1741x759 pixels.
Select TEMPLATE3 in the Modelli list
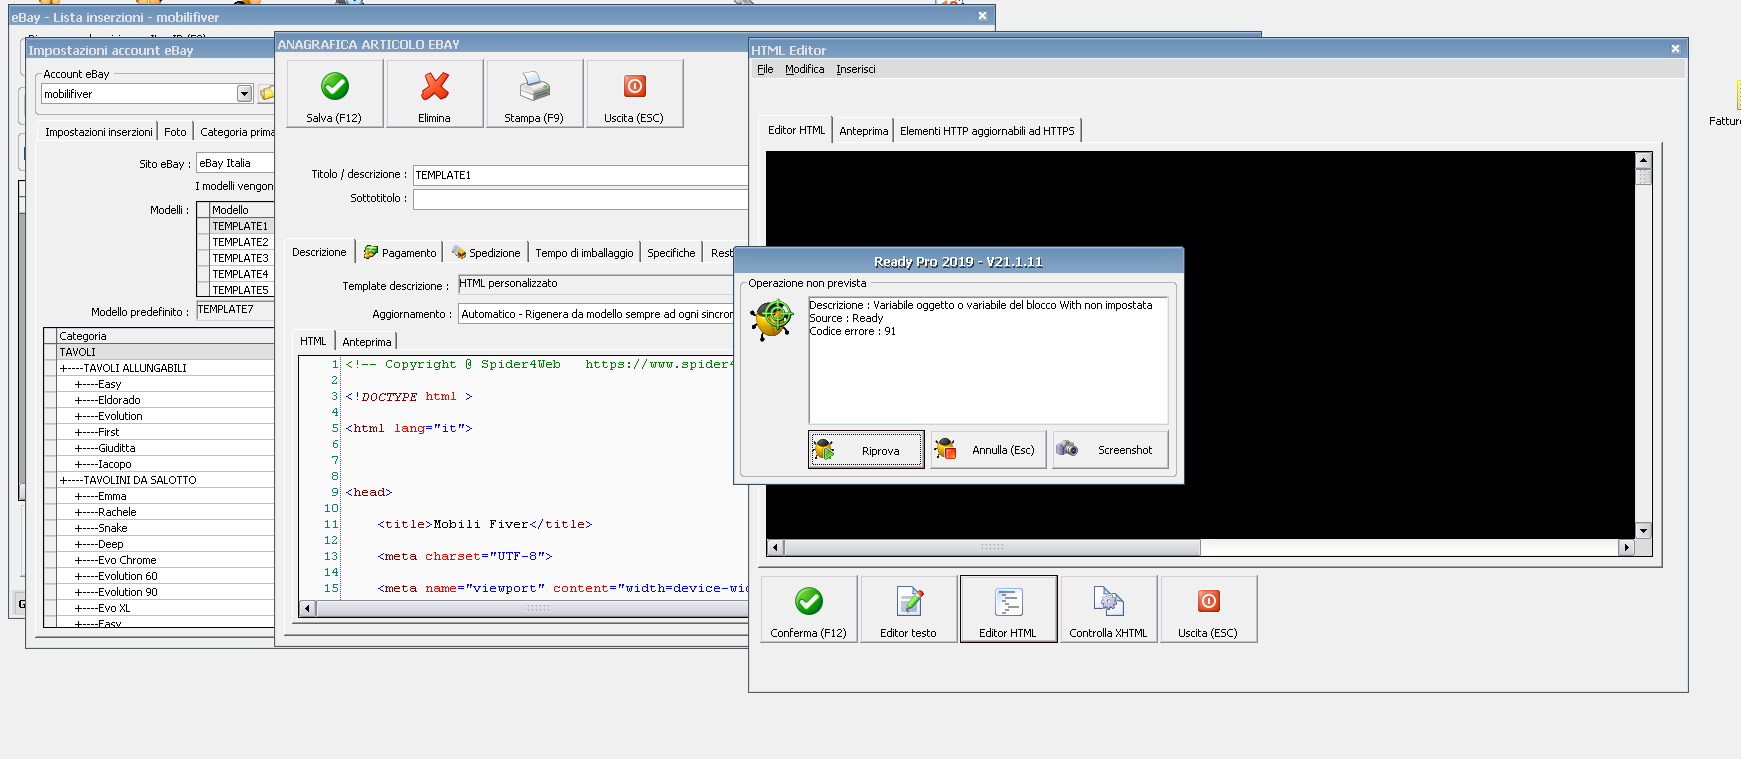241,258
